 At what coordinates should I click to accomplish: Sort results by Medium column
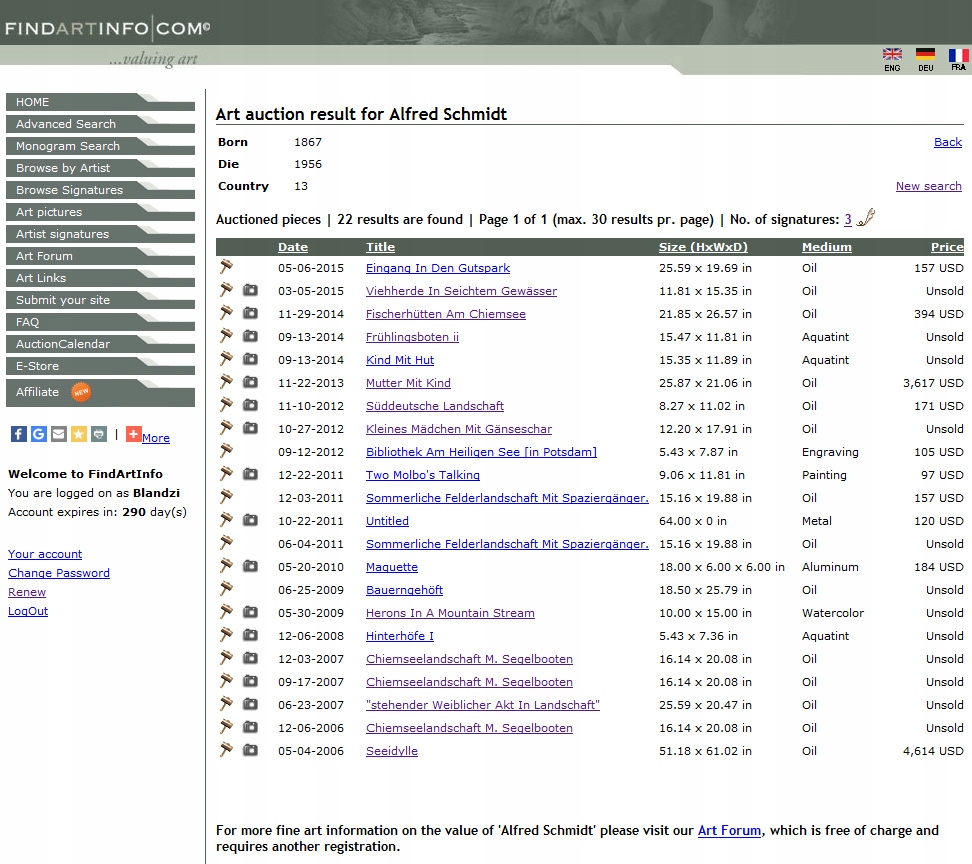[x=826, y=247]
